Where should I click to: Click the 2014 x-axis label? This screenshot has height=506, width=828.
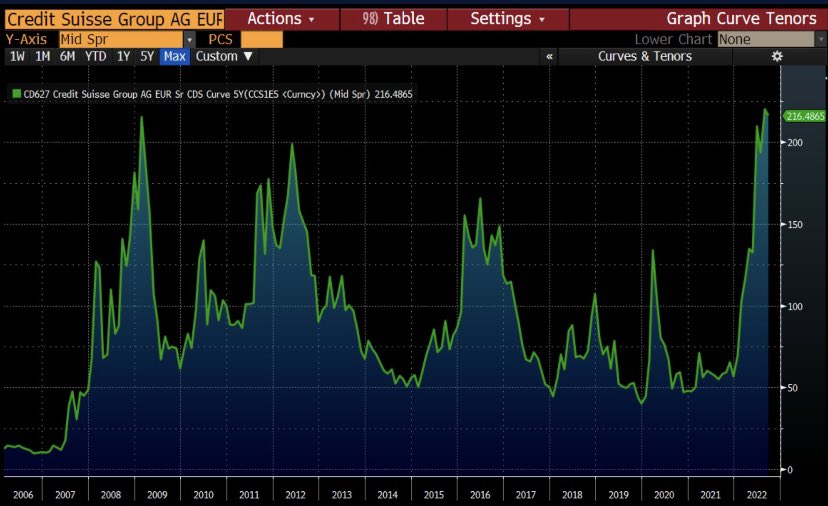click(388, 495)
